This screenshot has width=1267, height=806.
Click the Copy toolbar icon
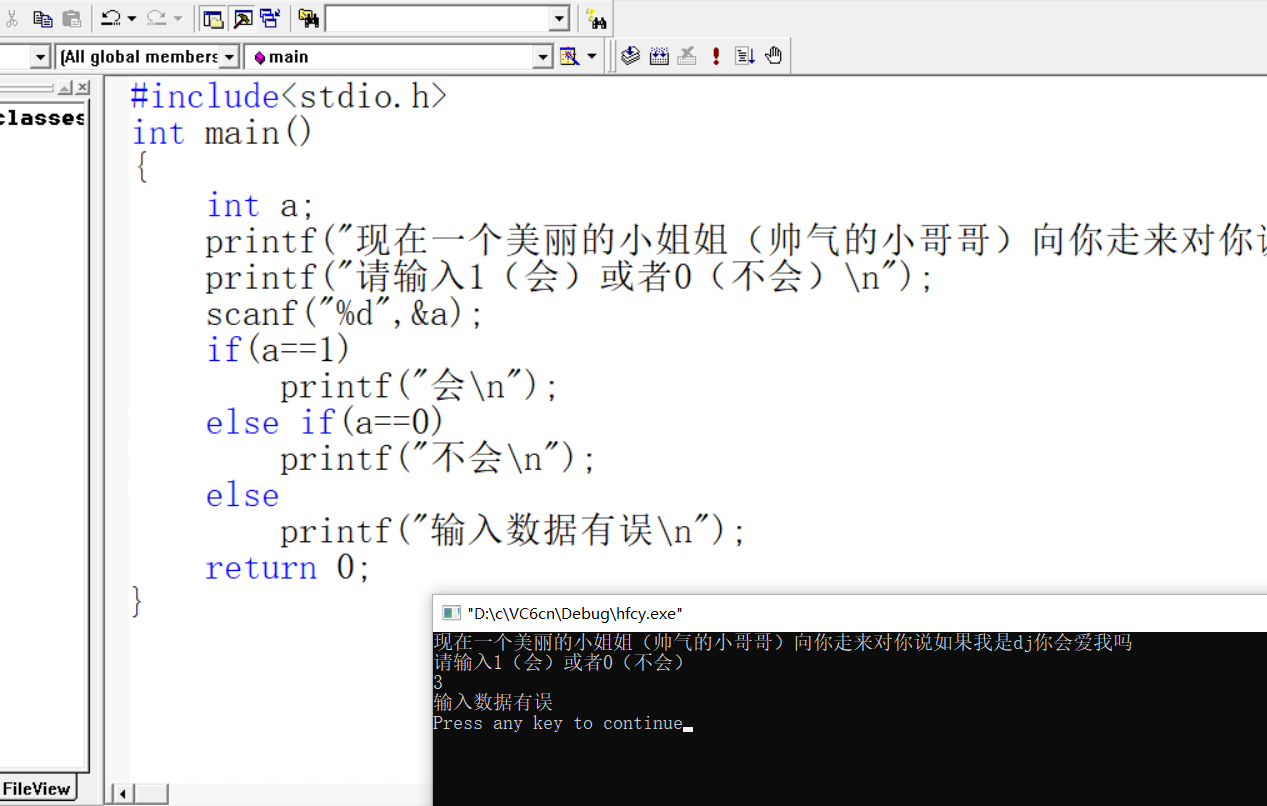(42, 18)
